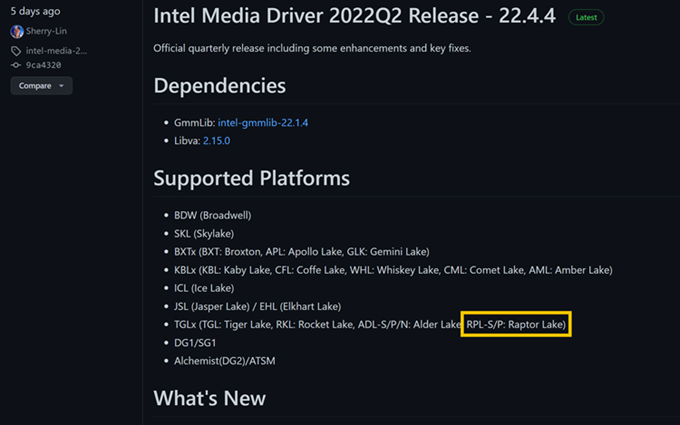The image size is (680, 425).
Task: Click the JSL (Jasper Lake) / EHL list item
Action: point(257,307)
